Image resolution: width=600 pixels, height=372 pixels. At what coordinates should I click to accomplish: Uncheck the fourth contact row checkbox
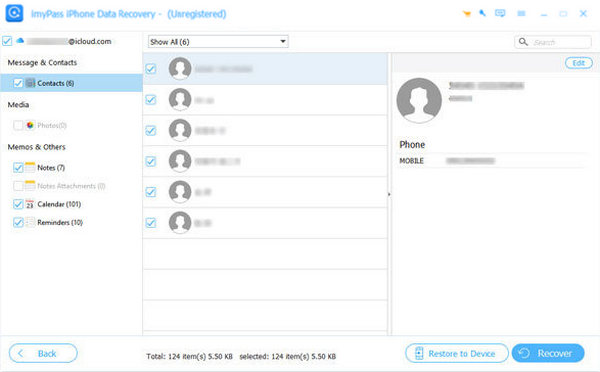point(151,161)
